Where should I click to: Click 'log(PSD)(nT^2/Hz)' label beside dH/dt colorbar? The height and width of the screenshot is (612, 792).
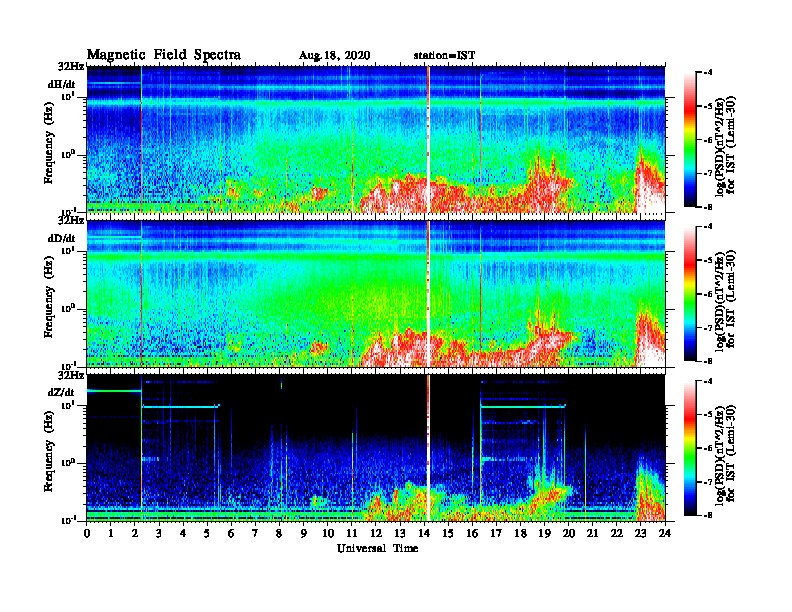tap(720, 146)
